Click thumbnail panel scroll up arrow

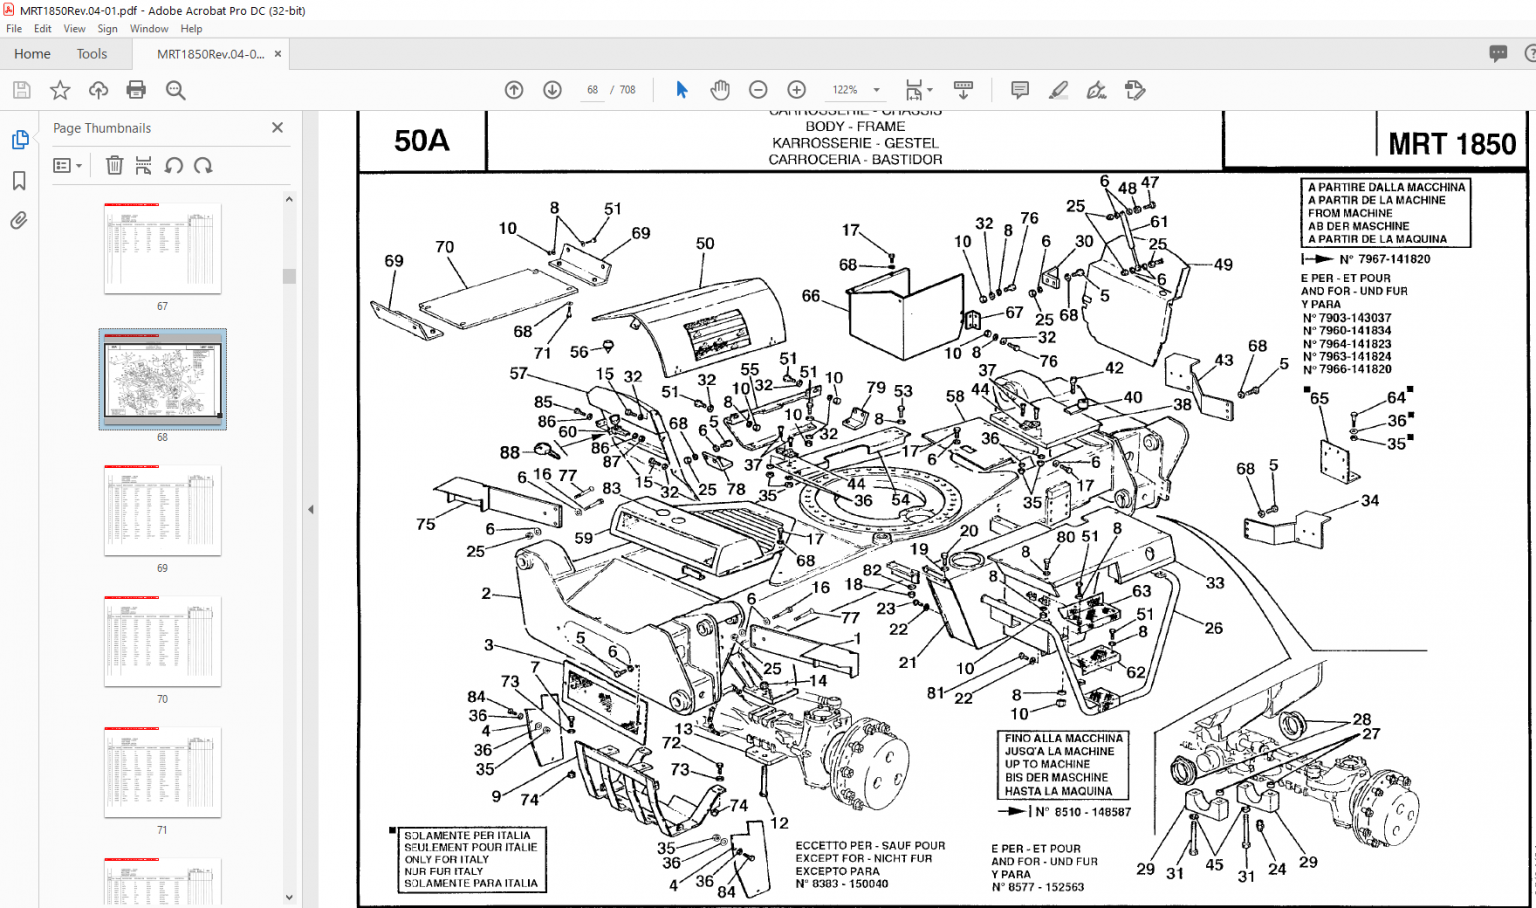[289, 199]
